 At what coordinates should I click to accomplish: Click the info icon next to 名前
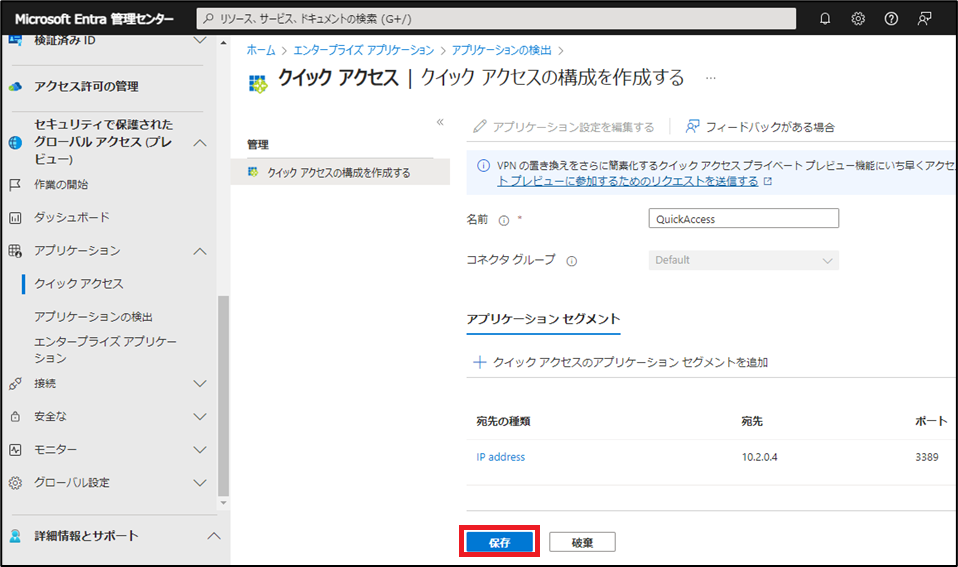(503, 221)
